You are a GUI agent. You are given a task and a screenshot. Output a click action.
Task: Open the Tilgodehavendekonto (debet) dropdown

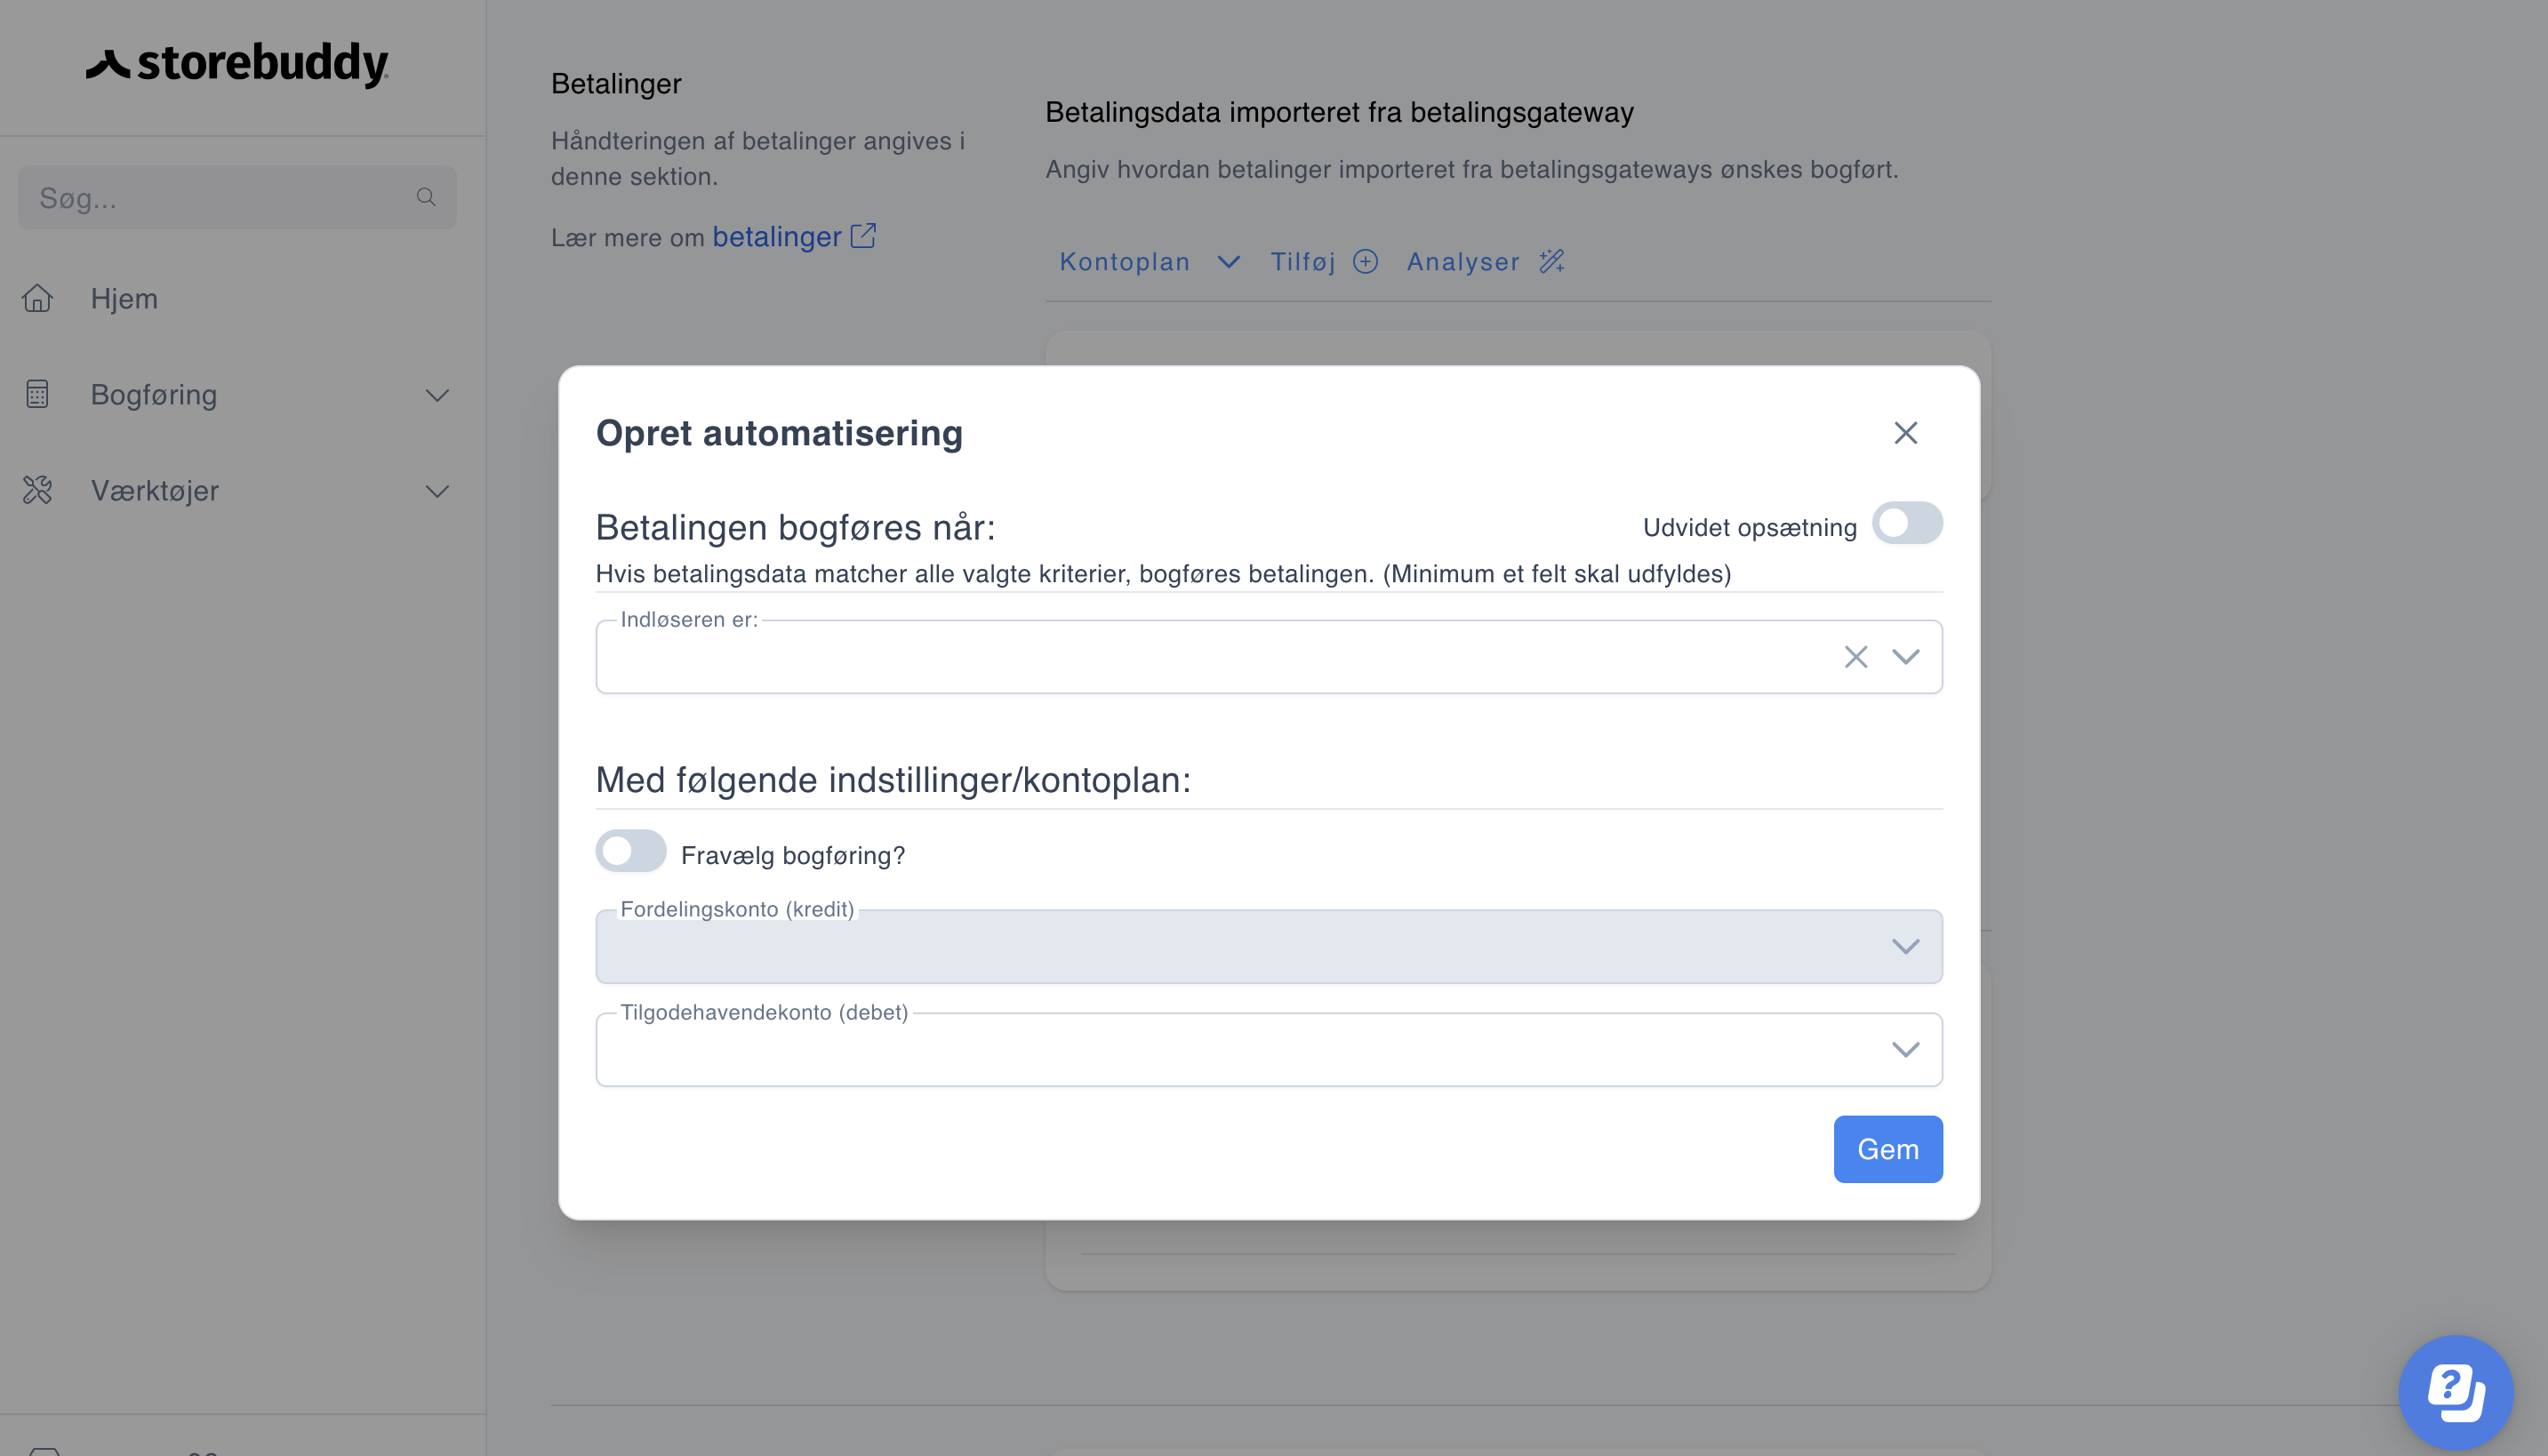pos(1269,1049)
